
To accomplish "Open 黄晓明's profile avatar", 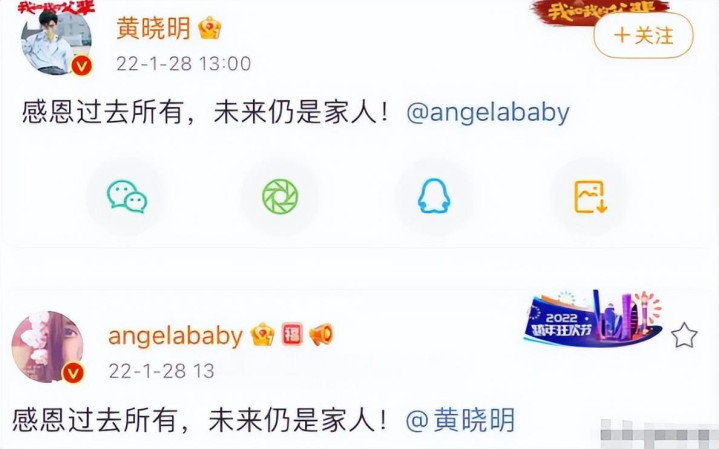I will [x=56, y=42].
